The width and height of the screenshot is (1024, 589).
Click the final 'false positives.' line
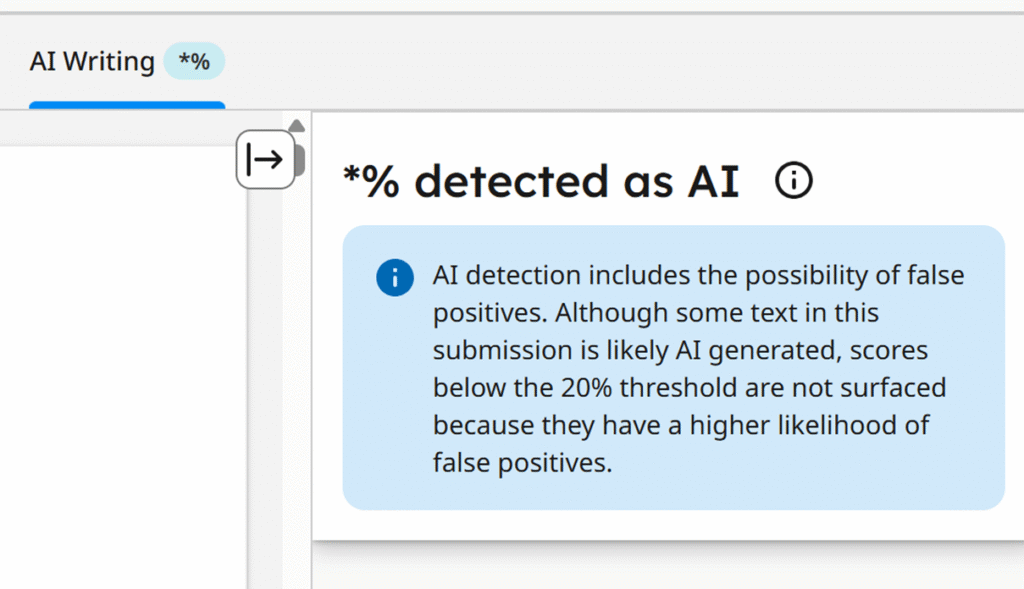coord(521,462)
